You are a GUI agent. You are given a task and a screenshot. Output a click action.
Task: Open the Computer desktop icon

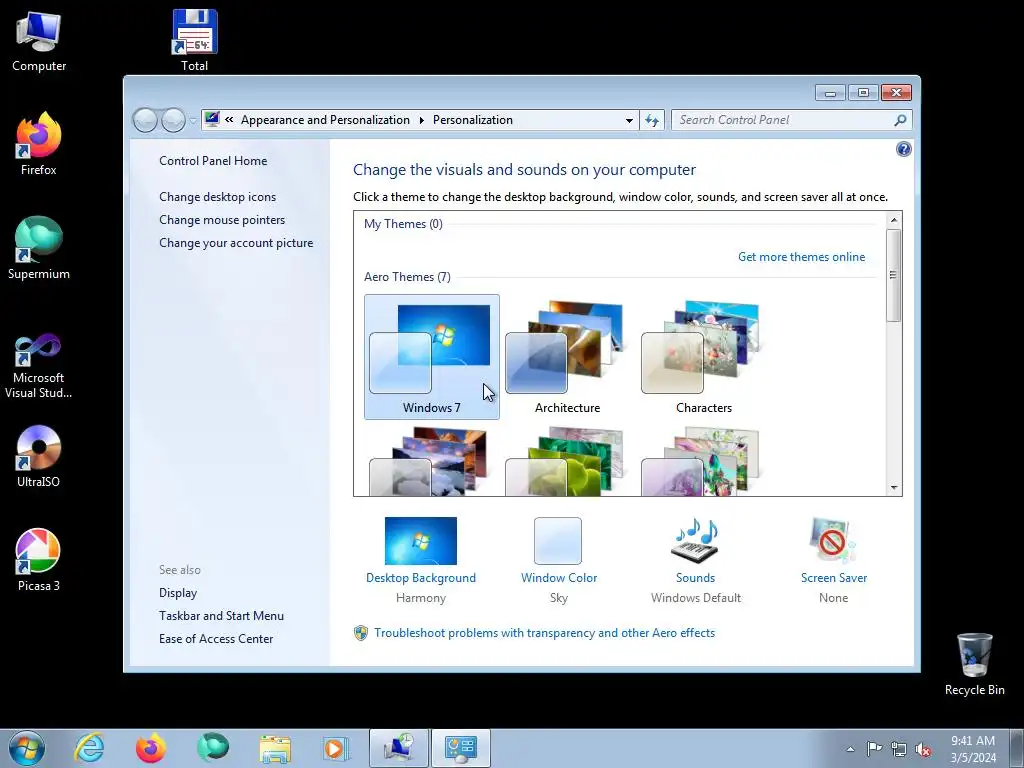point(39,40)
